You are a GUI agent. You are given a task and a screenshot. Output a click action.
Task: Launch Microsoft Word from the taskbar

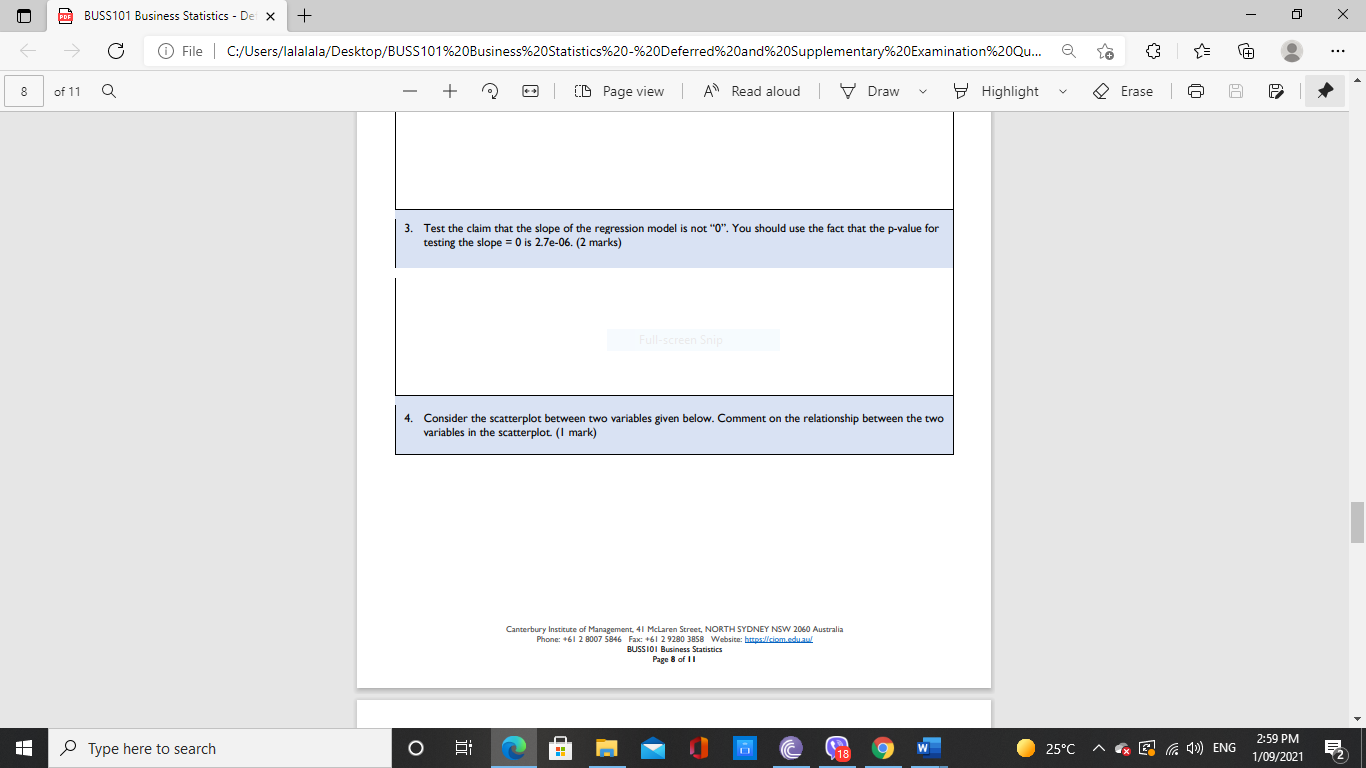pos(926,748)
